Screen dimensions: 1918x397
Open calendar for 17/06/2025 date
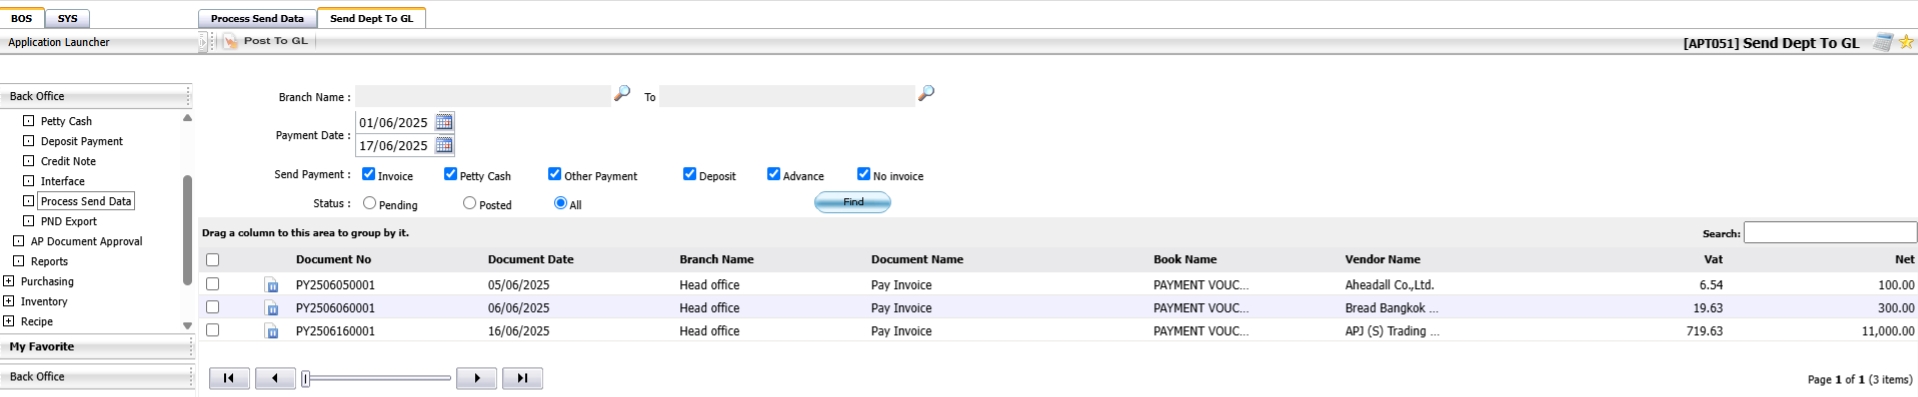tap(444, 145)
